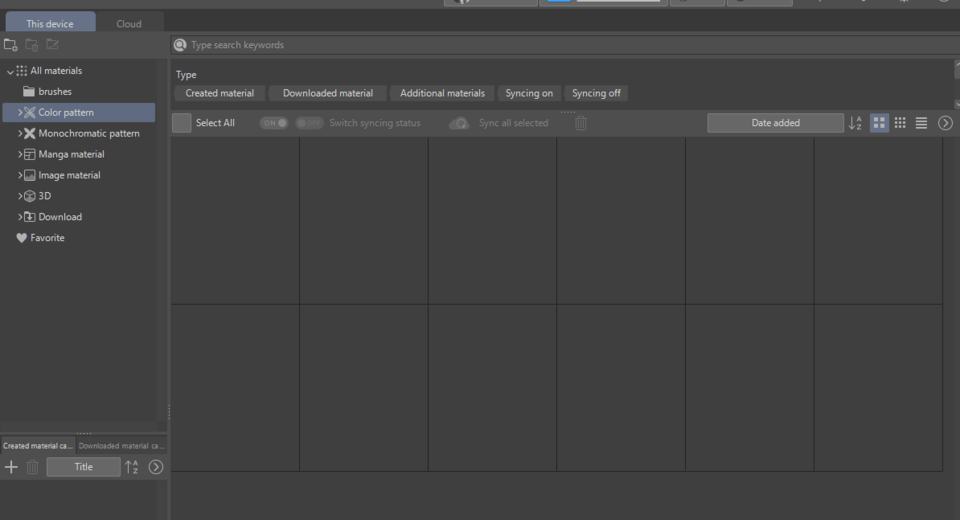
Task: Select the brushes folder
Action: 54,91
